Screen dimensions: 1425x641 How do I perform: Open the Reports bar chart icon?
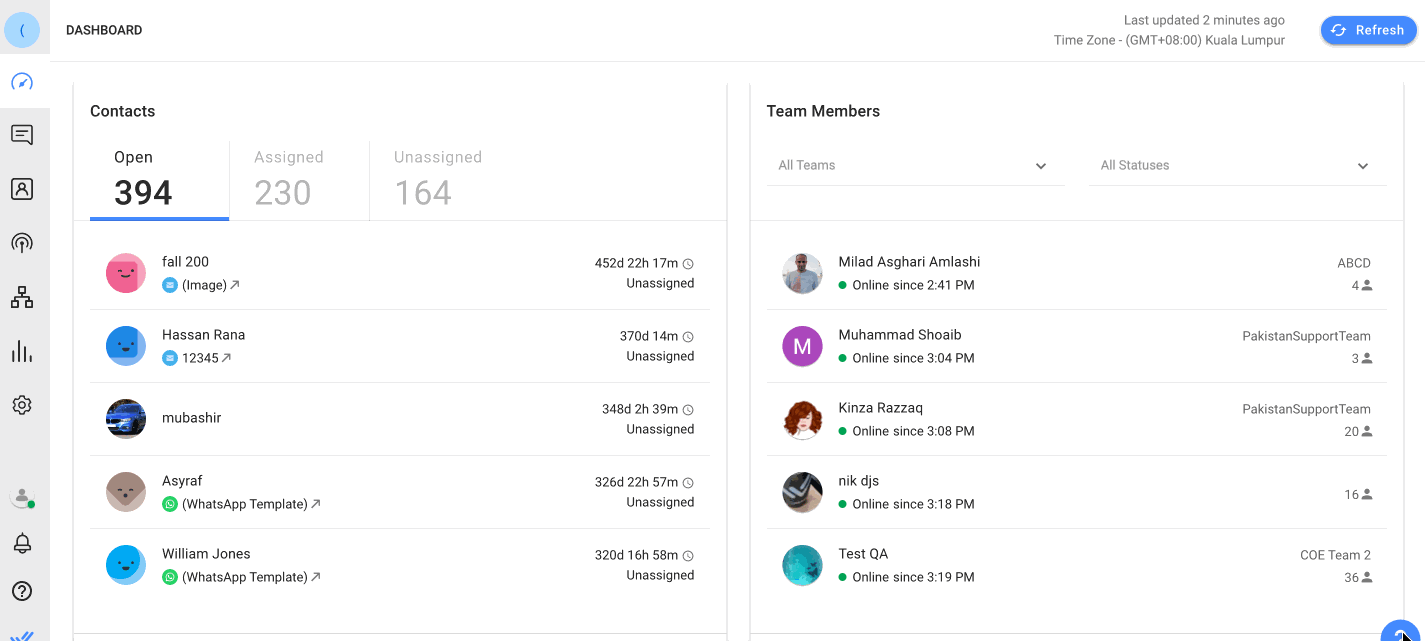[22, 351]
